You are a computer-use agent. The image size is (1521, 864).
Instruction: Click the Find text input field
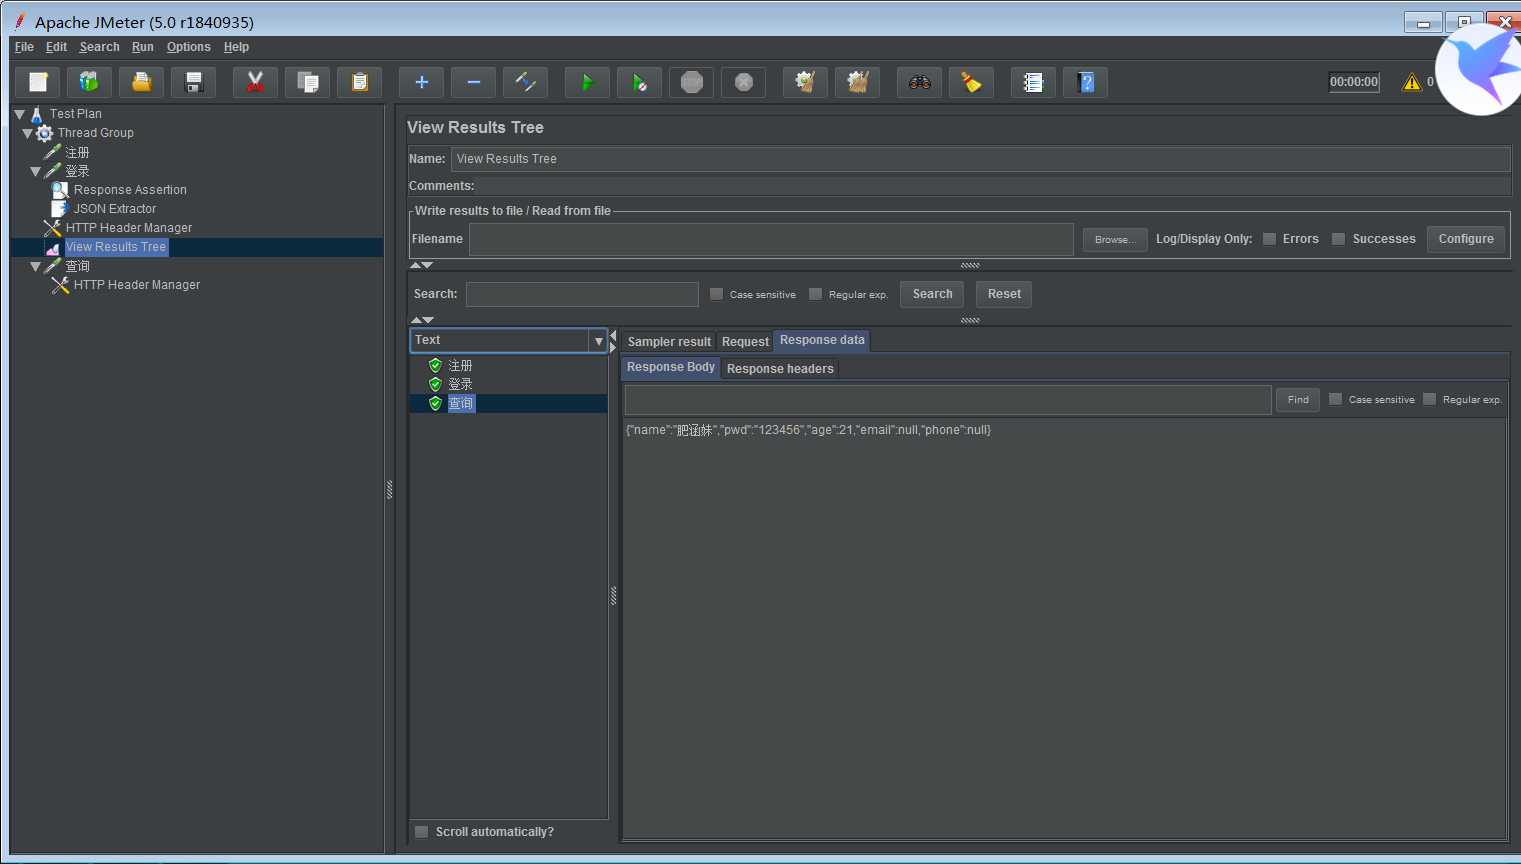(948, 400)
